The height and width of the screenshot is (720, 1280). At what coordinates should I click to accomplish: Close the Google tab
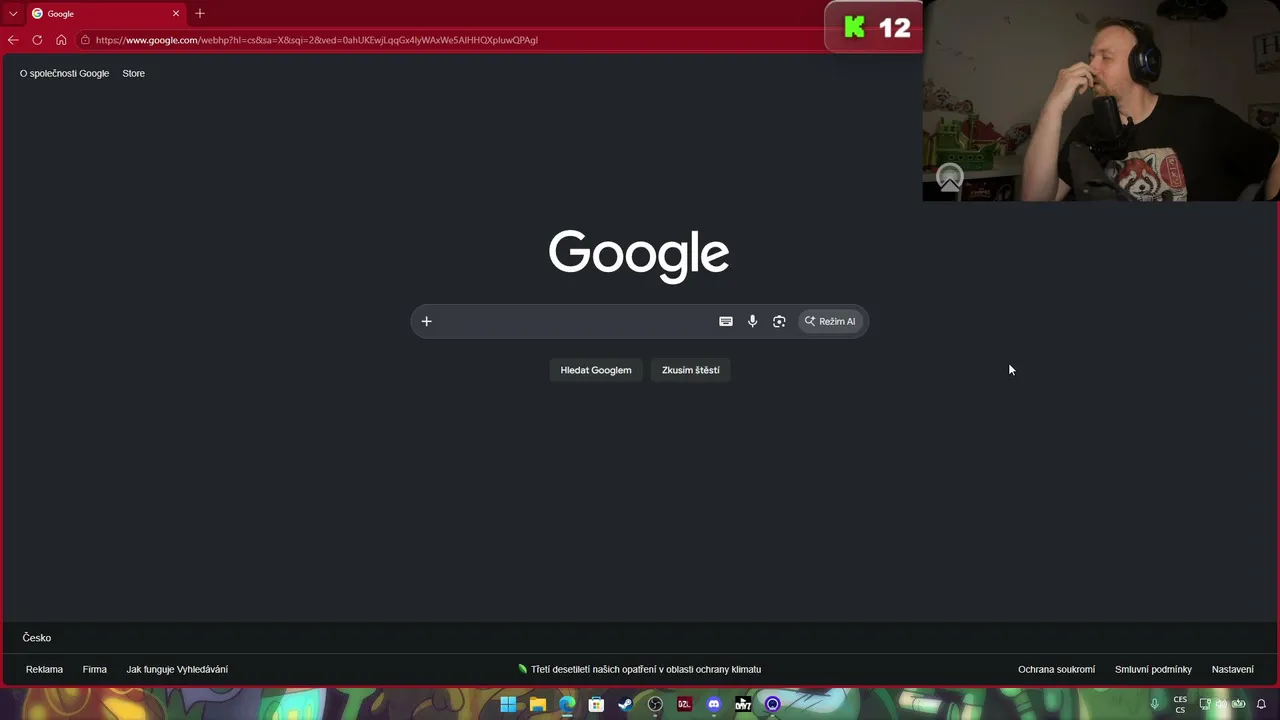click(176, 14)
